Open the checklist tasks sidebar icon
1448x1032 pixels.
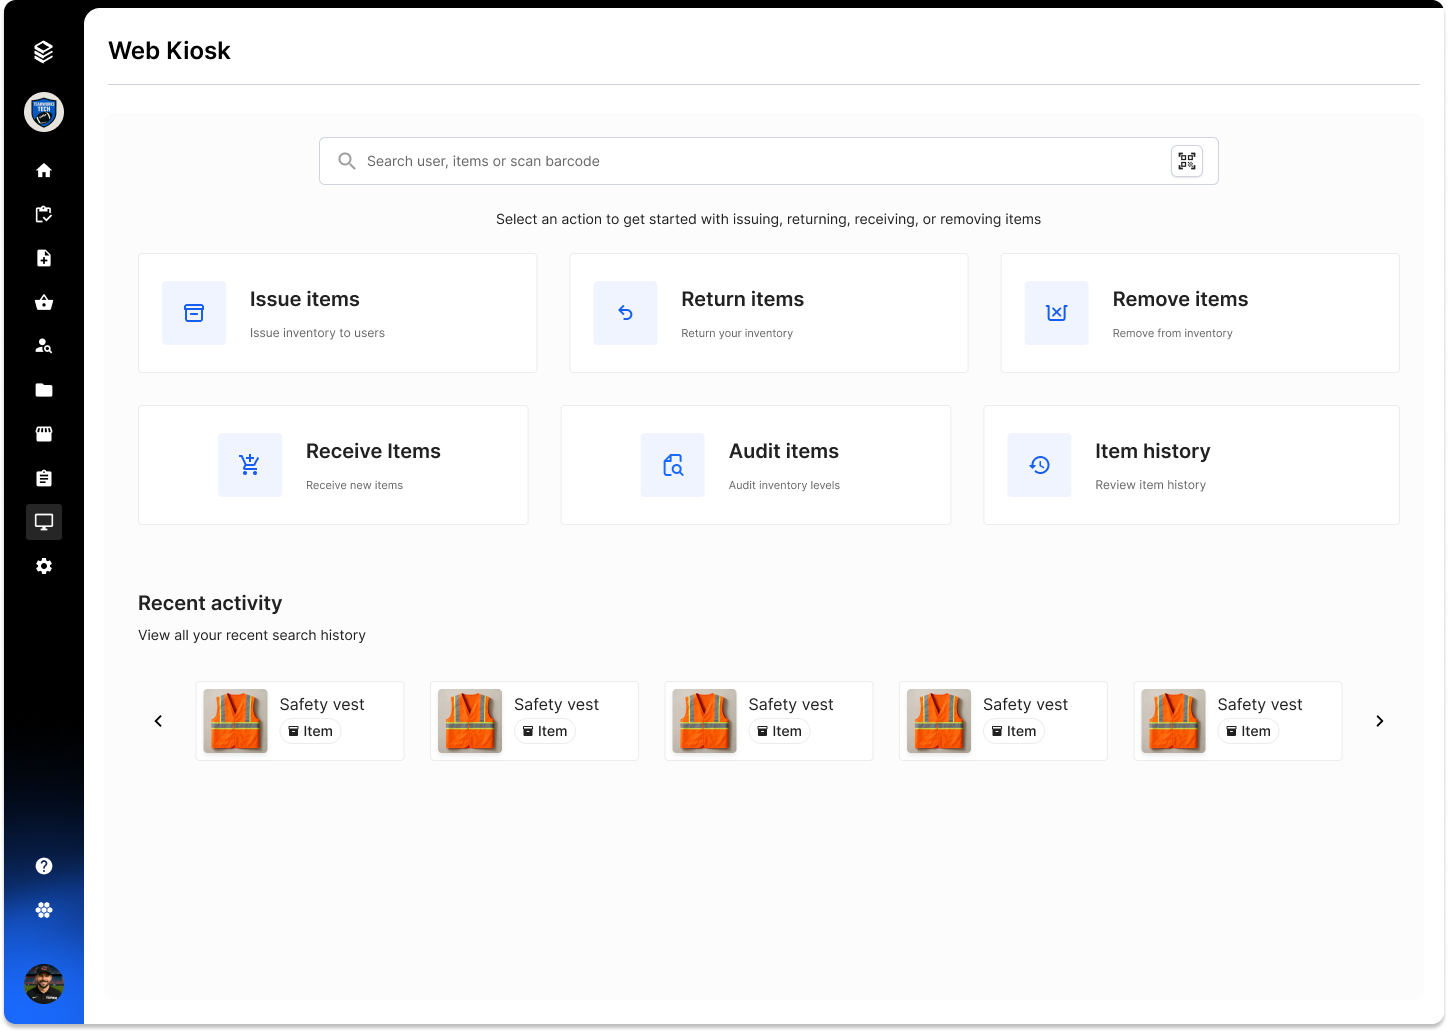pyautogui.click(x=44, y=214)
